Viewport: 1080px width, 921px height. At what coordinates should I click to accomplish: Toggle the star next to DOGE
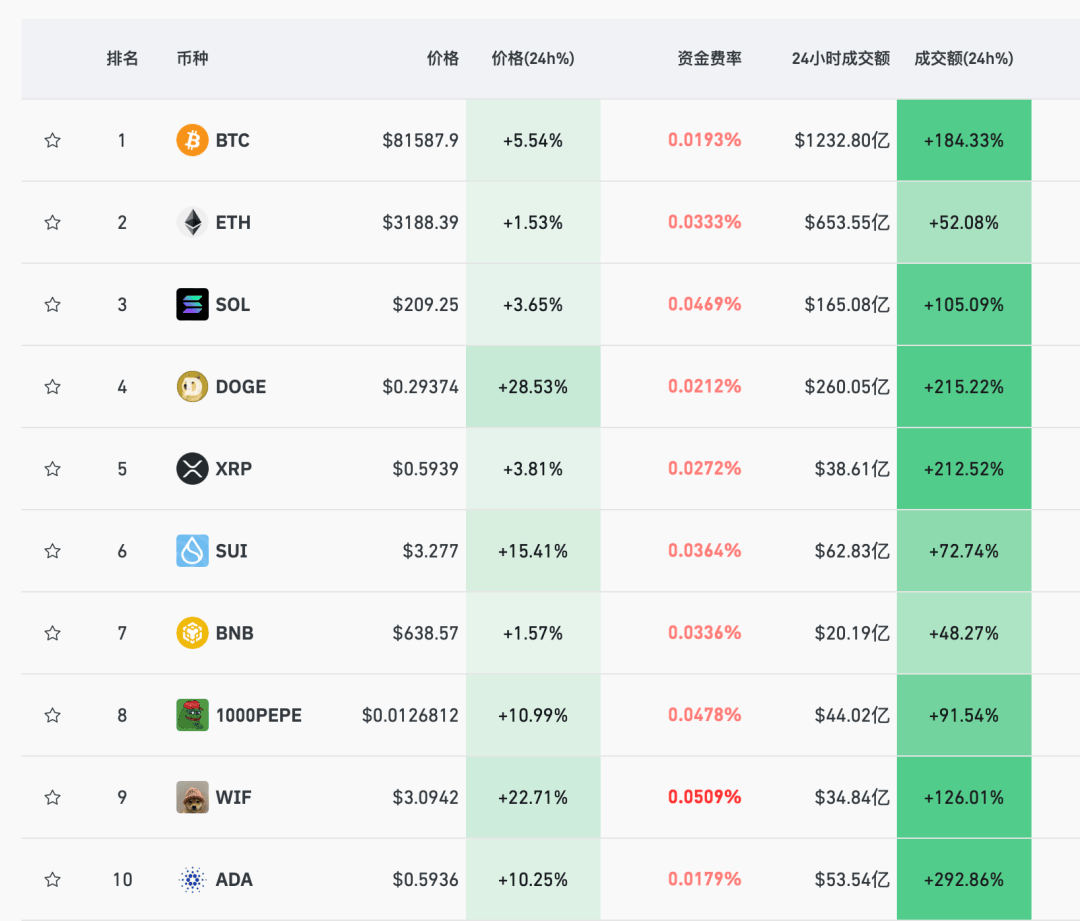(53, 386)
